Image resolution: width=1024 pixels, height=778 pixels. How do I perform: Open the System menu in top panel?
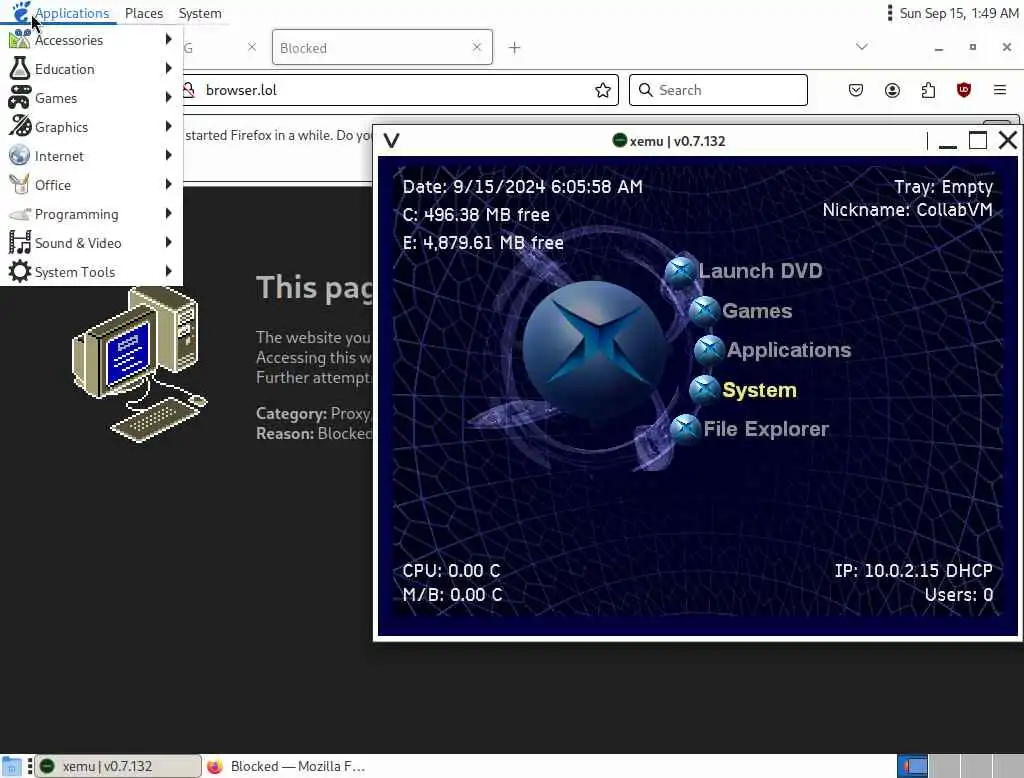tap(200, 13)
